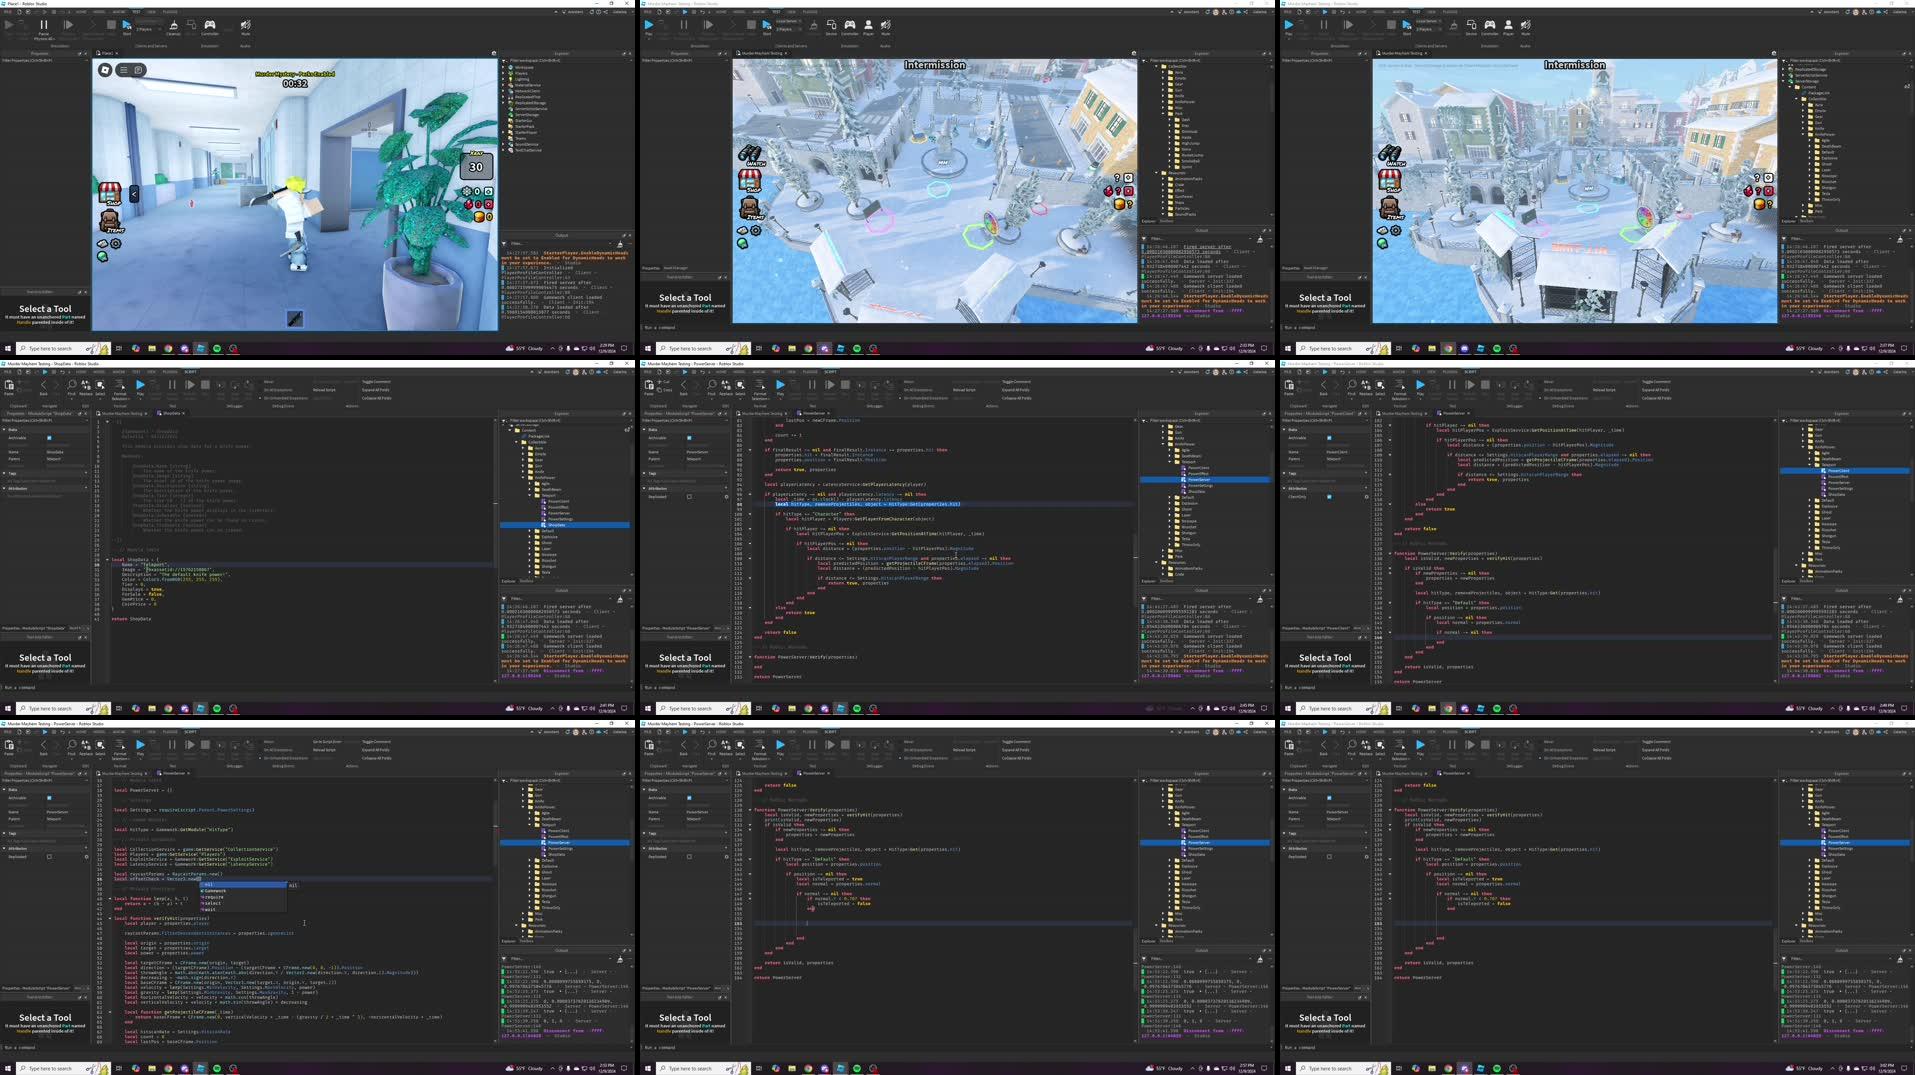Click the Paste icon in the highlighted-line-98 frame

[x=649, y=385]
